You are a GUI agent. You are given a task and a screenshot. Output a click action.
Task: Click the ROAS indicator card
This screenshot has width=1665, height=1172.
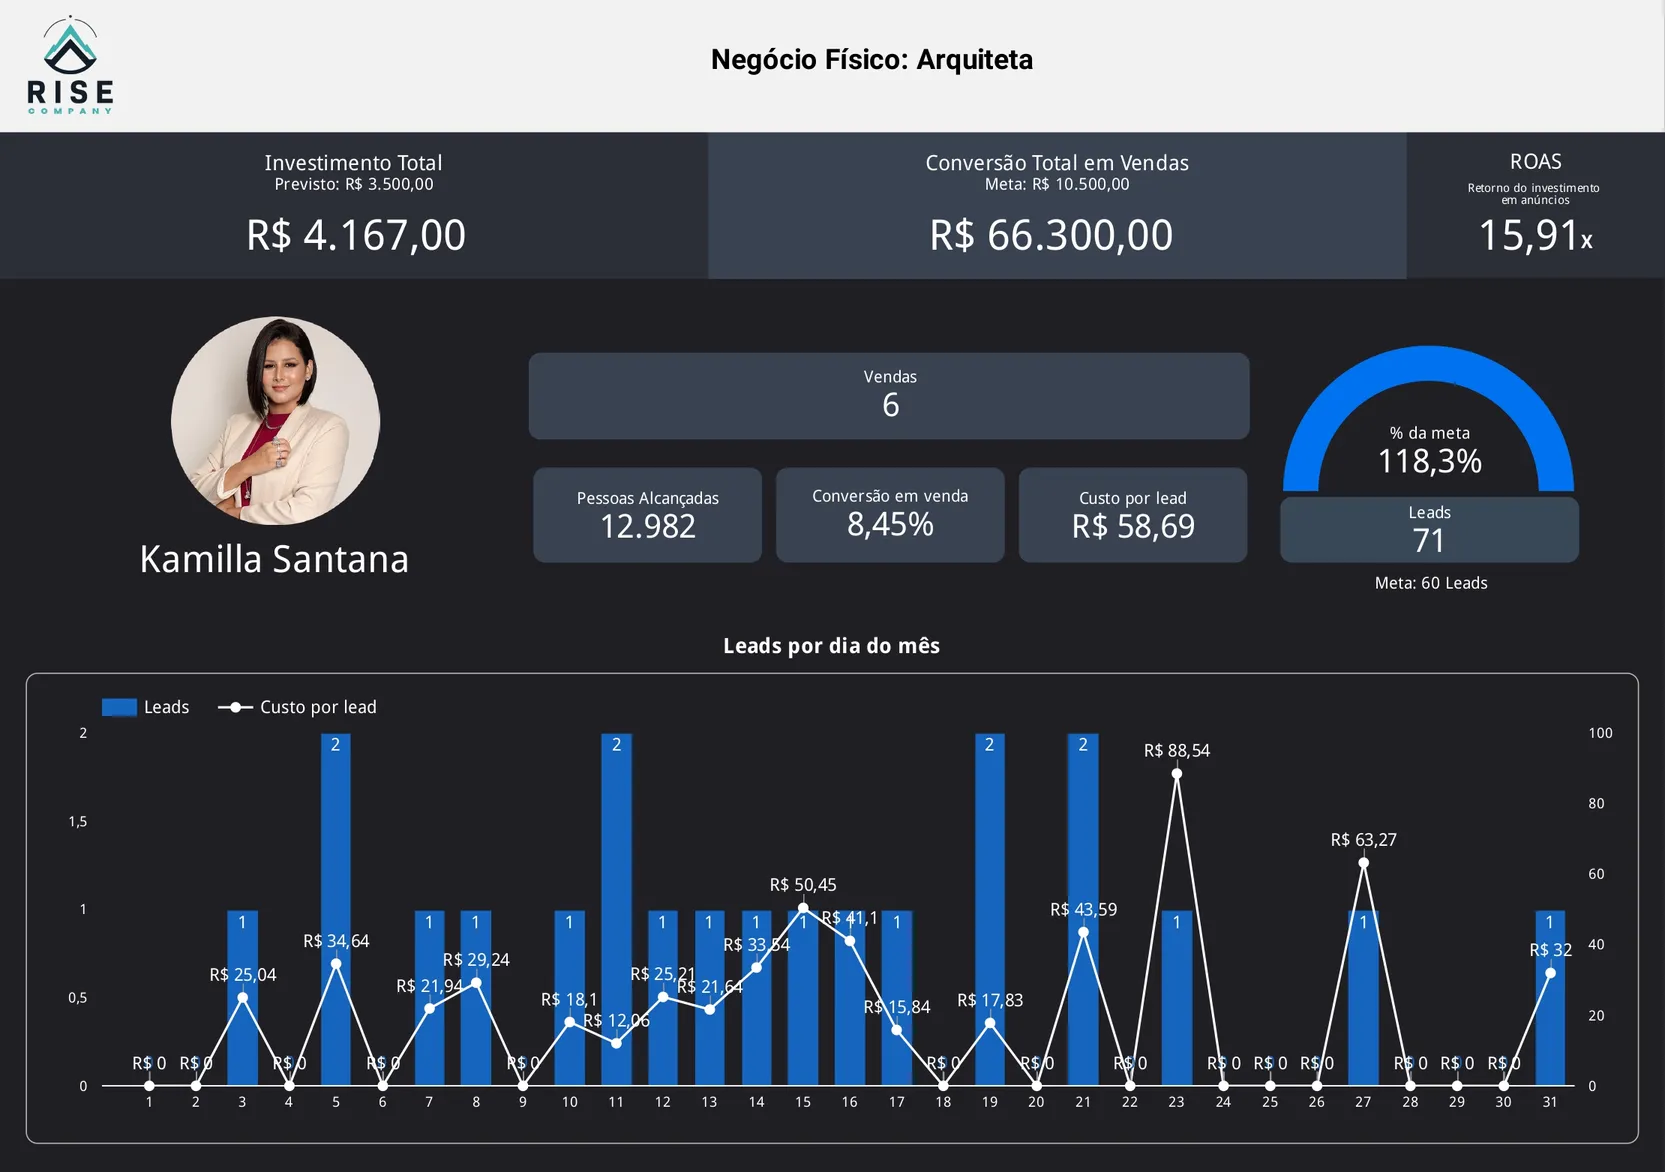click(x=1535, y=205)
